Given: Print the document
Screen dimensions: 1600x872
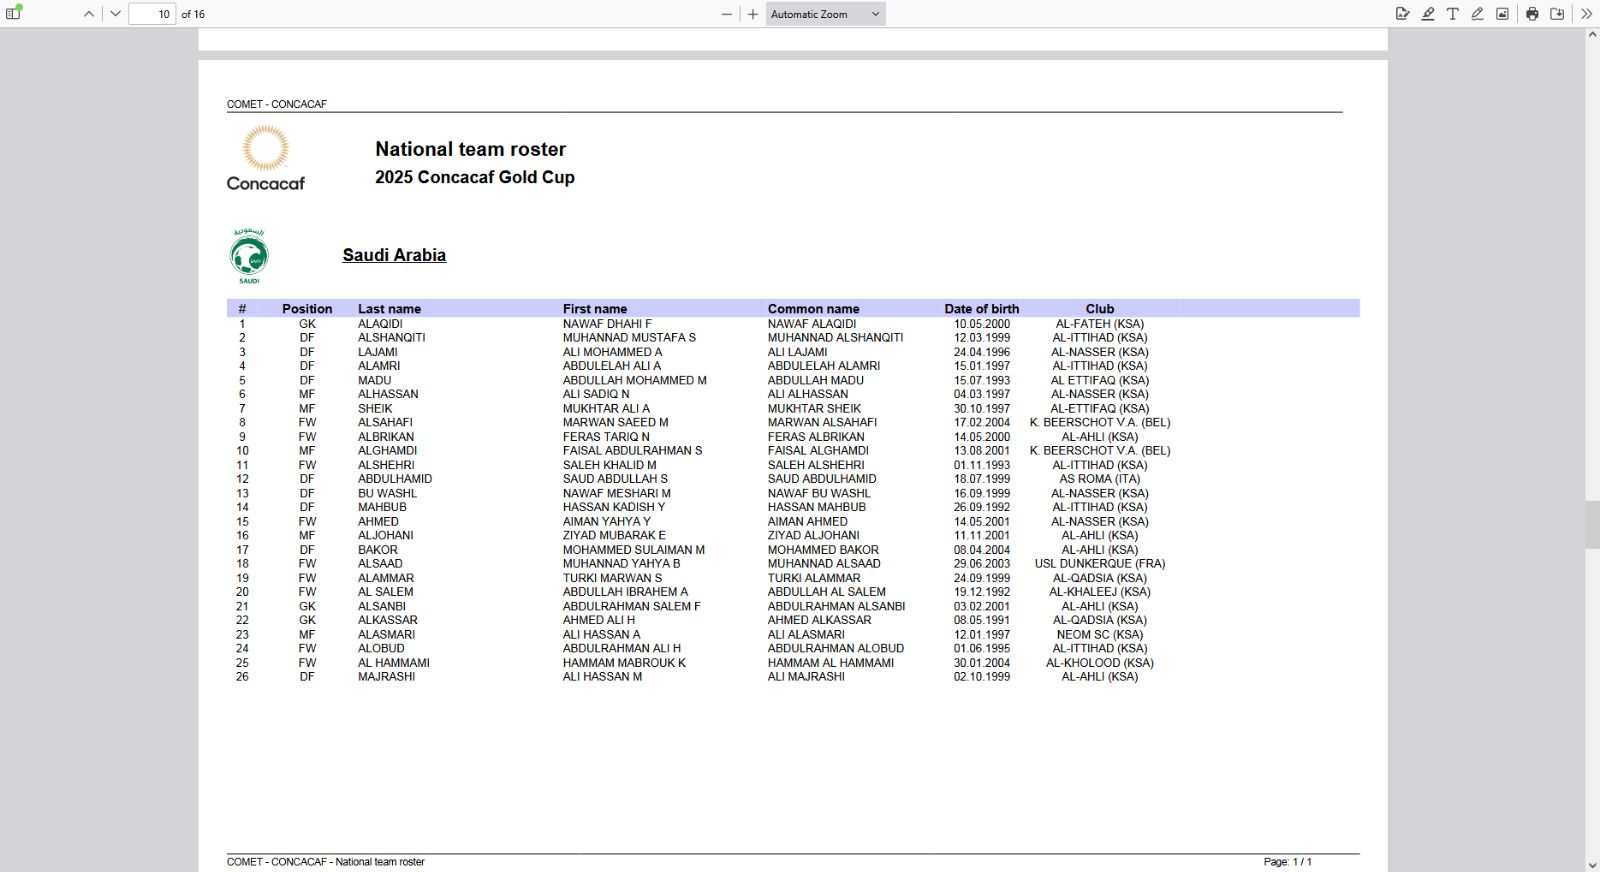Looking at the screenshot, I should pos(1532,14).
